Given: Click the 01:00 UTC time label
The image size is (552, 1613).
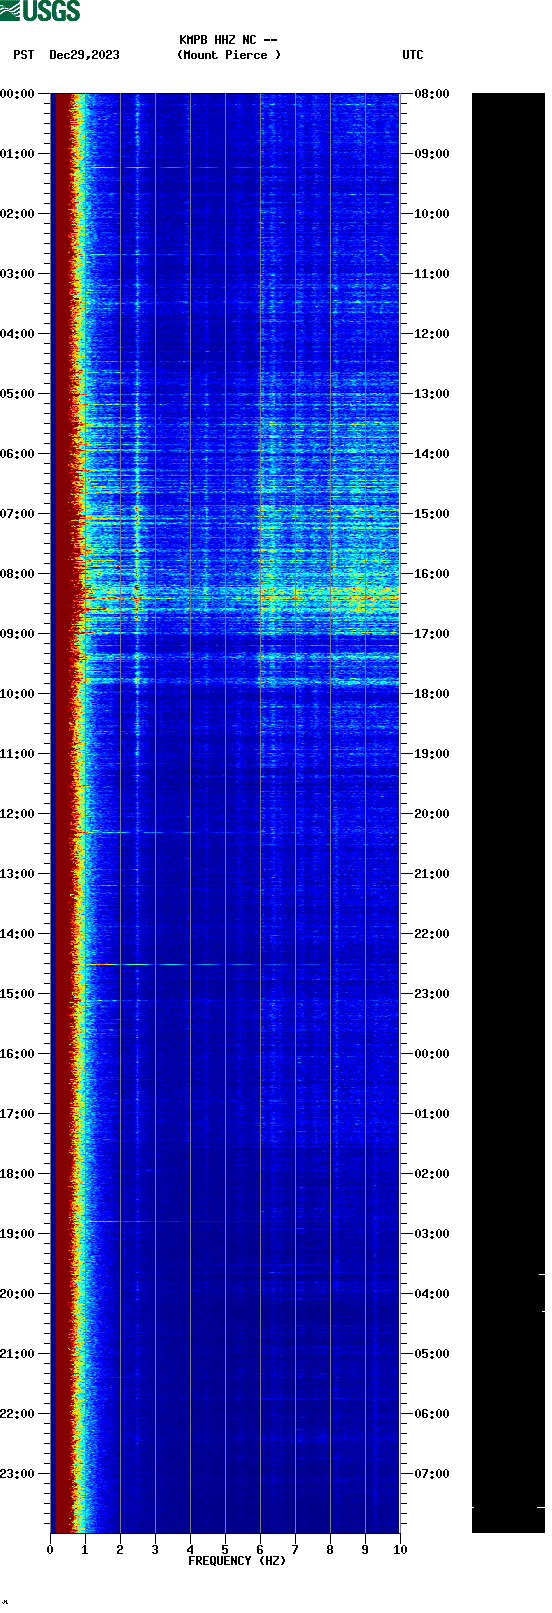Looking at the screenshot, I should click(x=432, y=1114).
